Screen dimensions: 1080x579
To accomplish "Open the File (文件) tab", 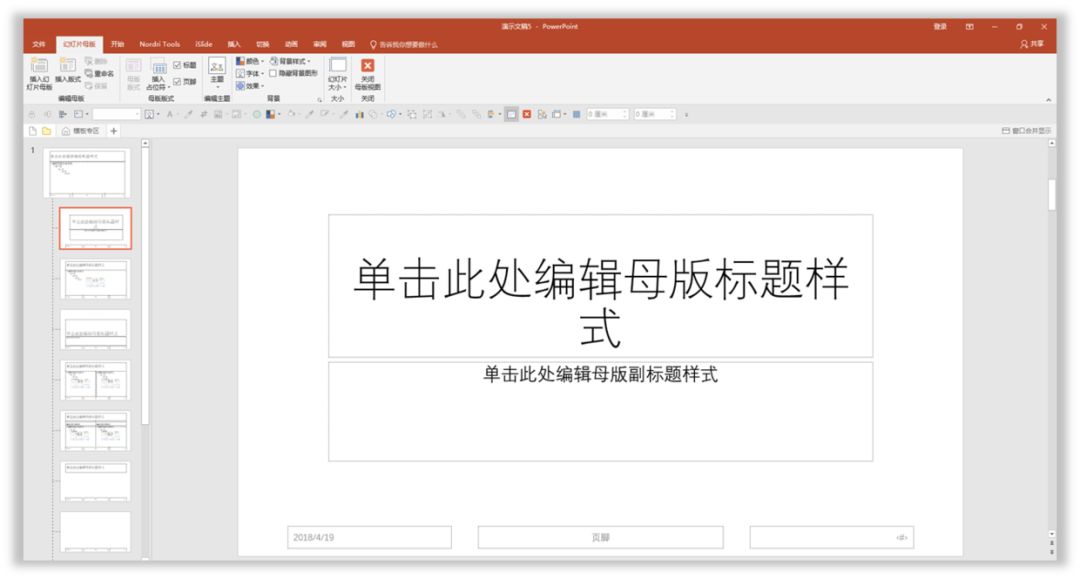I will click(x=39, y=44).
